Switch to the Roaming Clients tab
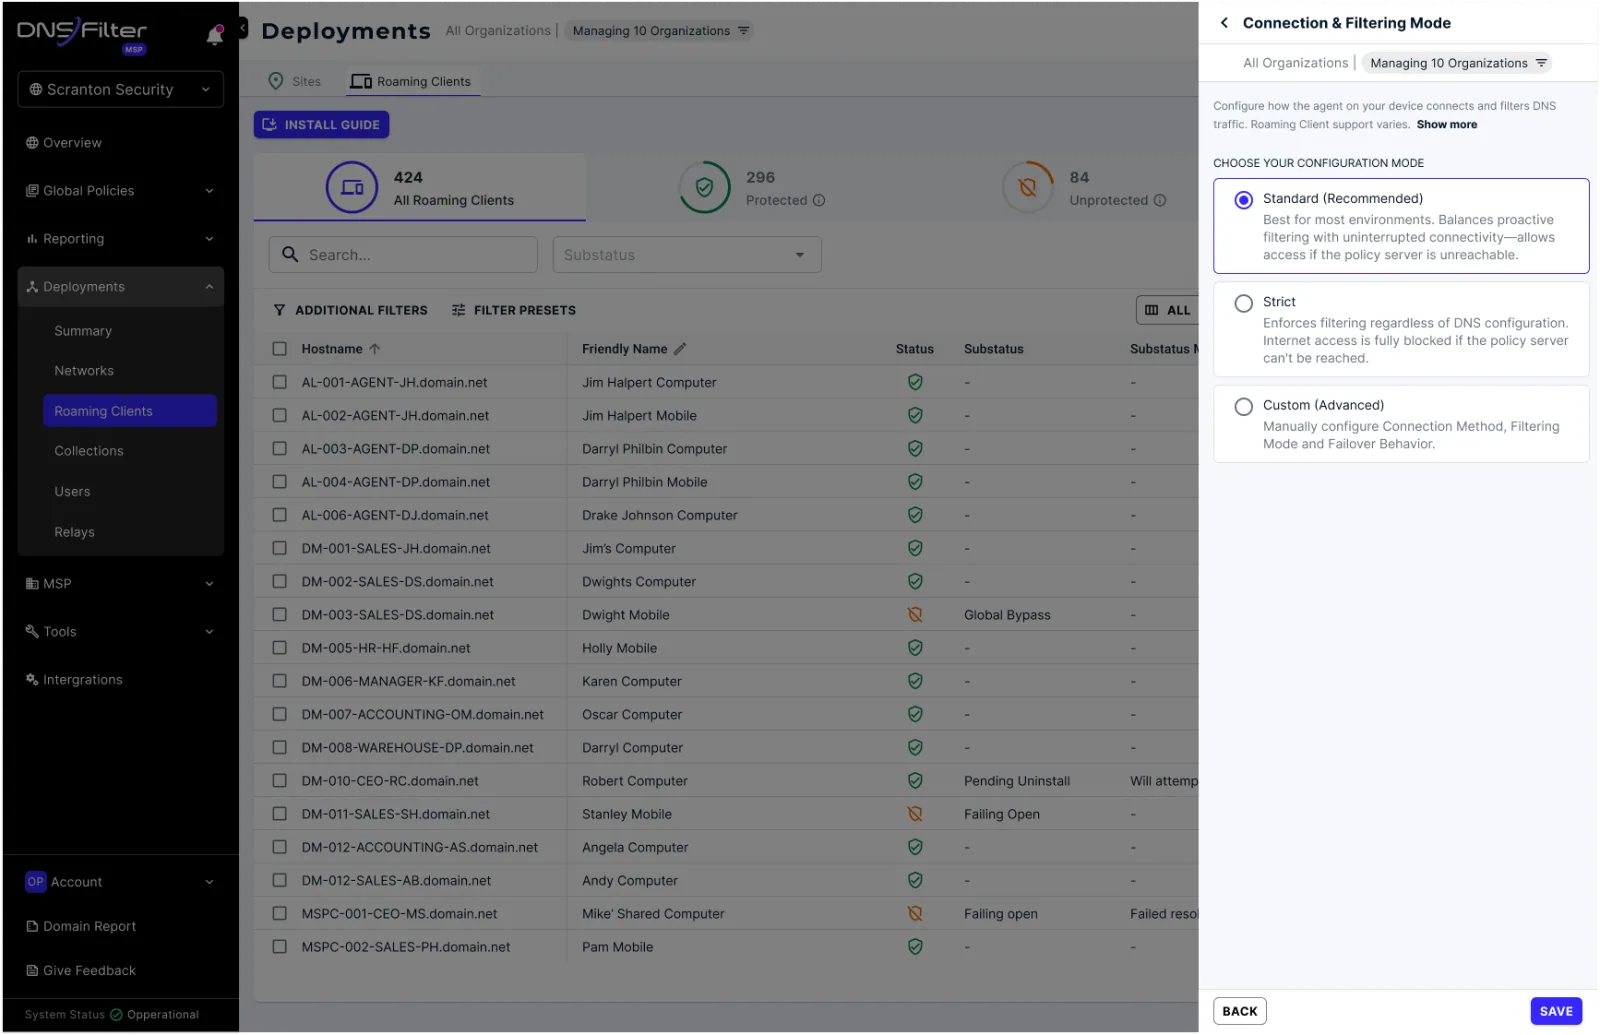This screenshot has width=1600, height=1035. [412, 81]
